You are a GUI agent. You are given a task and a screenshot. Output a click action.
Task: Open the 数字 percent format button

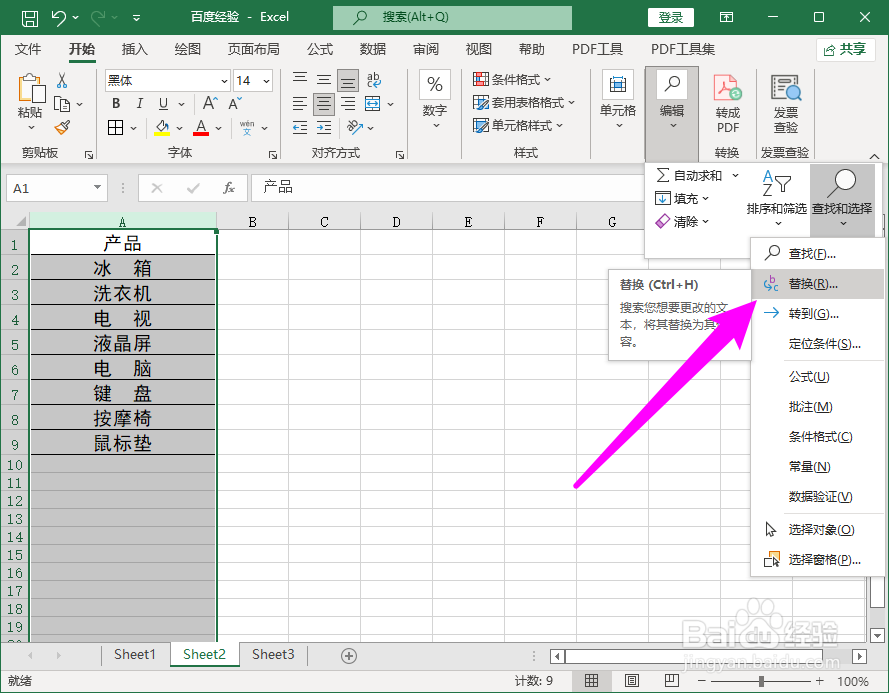coord(435,99)
